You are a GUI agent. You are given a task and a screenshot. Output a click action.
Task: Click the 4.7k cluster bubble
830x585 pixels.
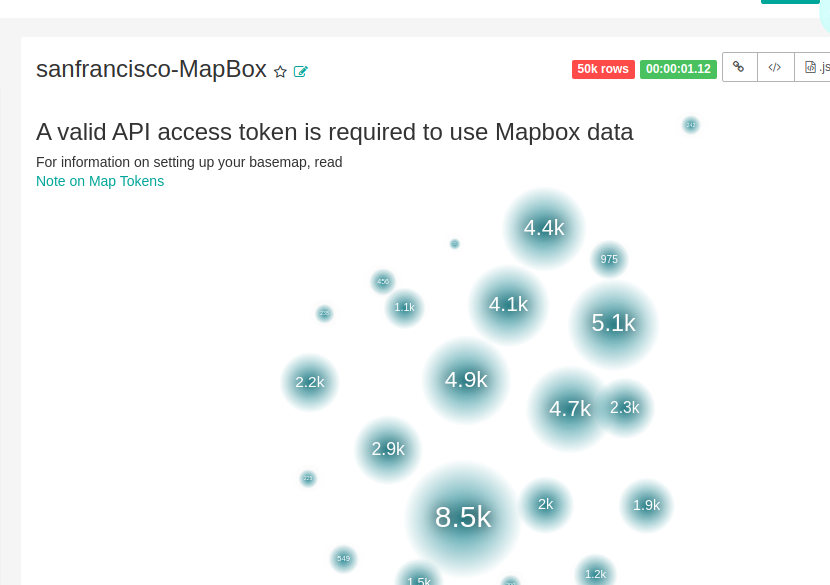click(569, 409)
